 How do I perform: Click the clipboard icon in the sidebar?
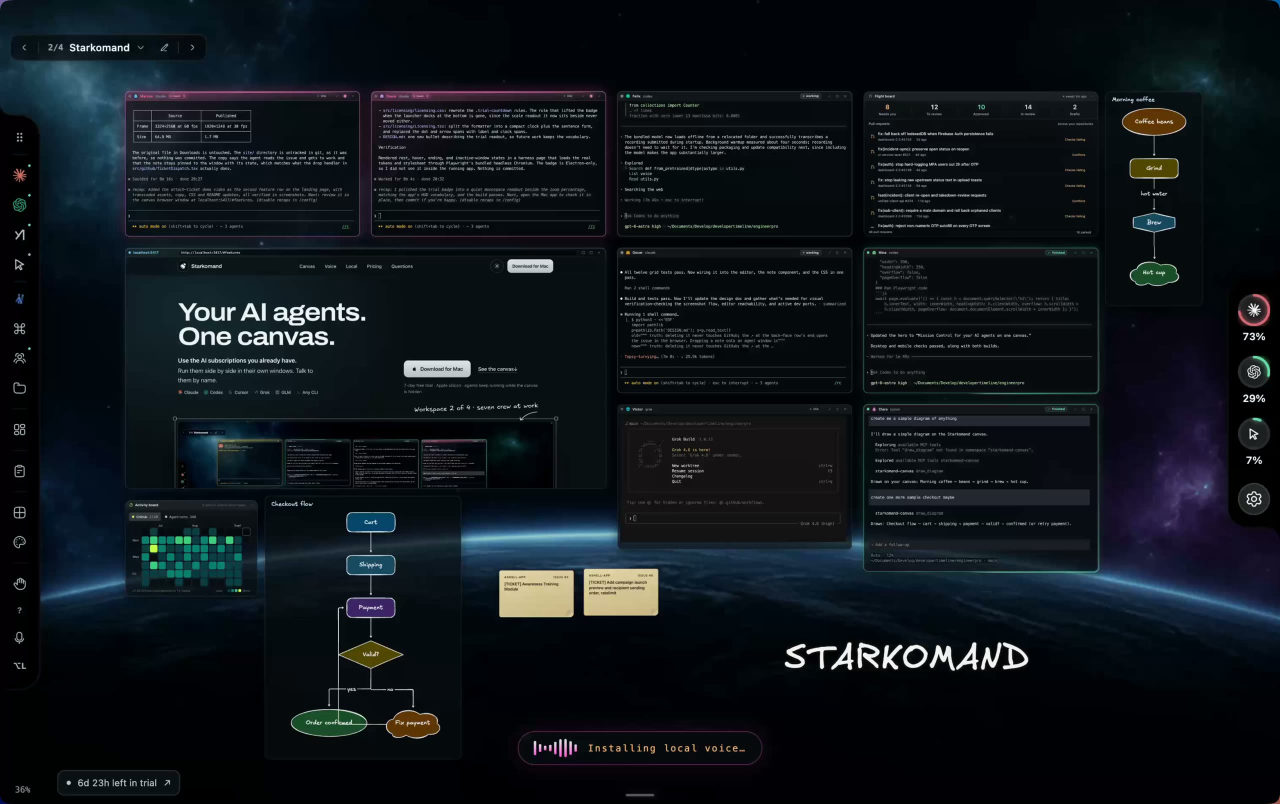(x=19, y=471)
